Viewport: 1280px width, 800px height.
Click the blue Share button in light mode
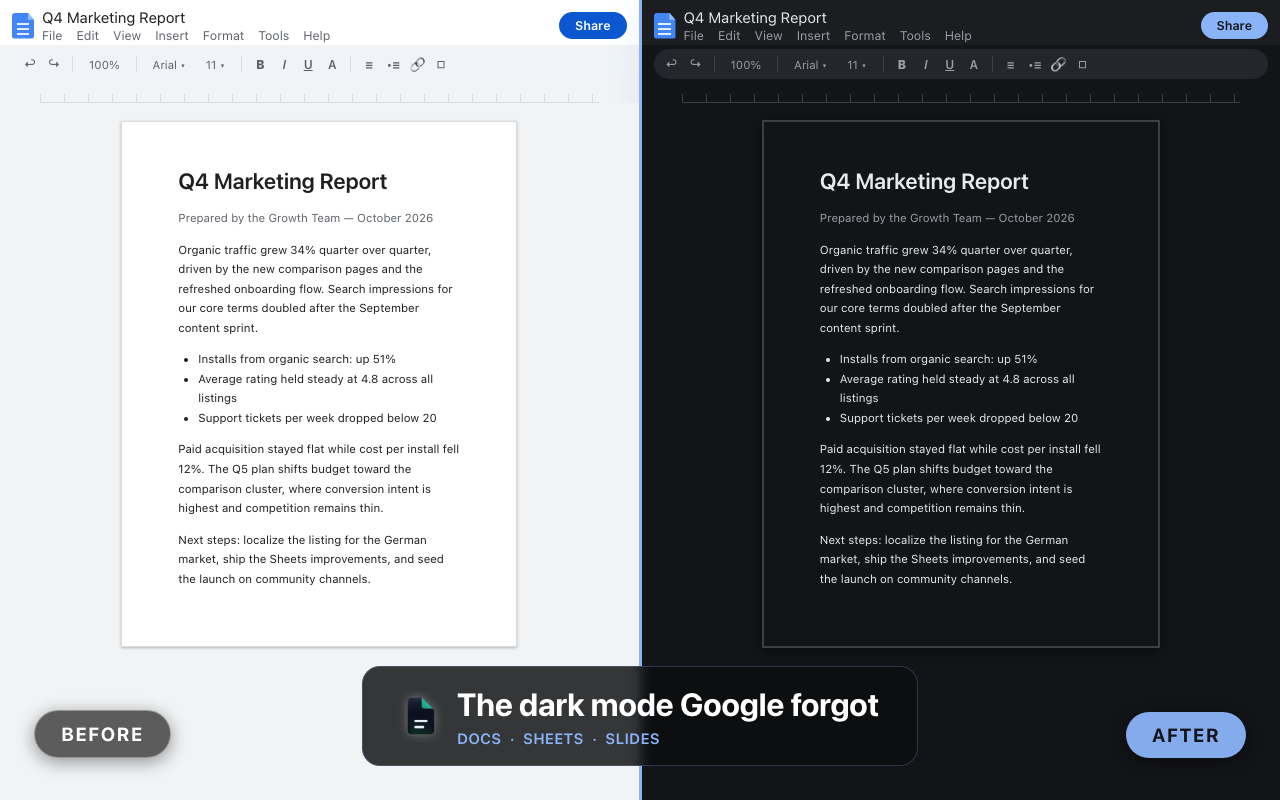[x=593, y=26]
